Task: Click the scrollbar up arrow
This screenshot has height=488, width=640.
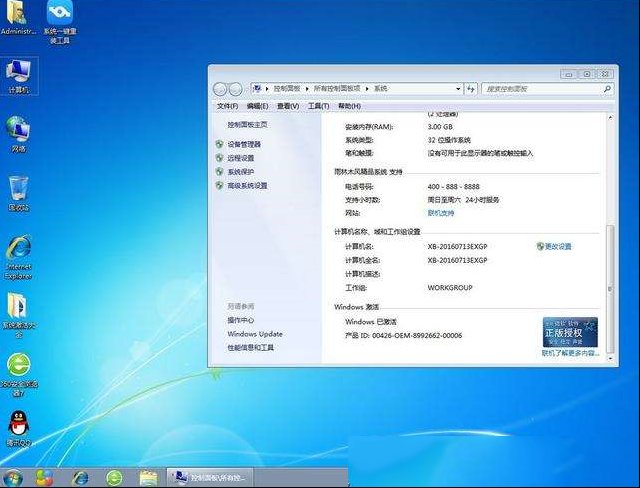Action: coord(610,118)
